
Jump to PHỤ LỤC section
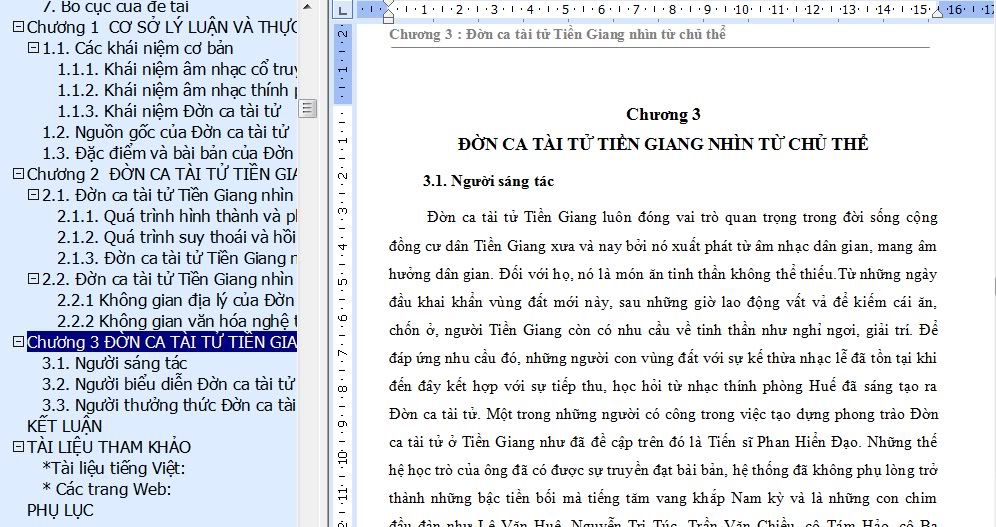tap(60, 510)
